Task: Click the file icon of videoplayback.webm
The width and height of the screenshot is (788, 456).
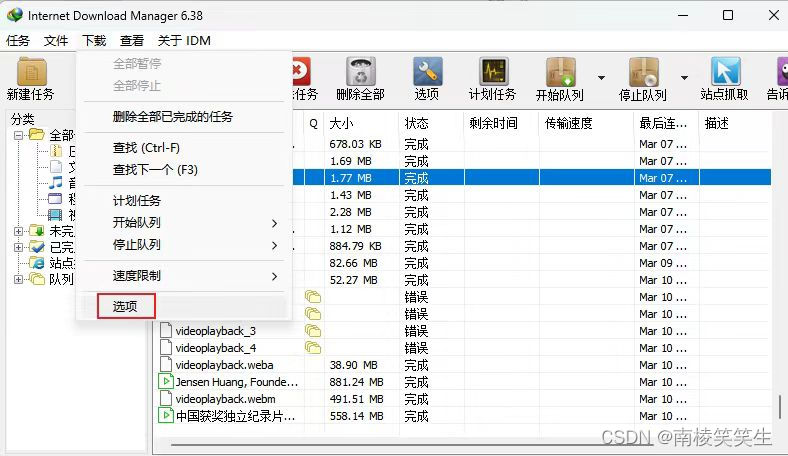Action: [165, 399]
